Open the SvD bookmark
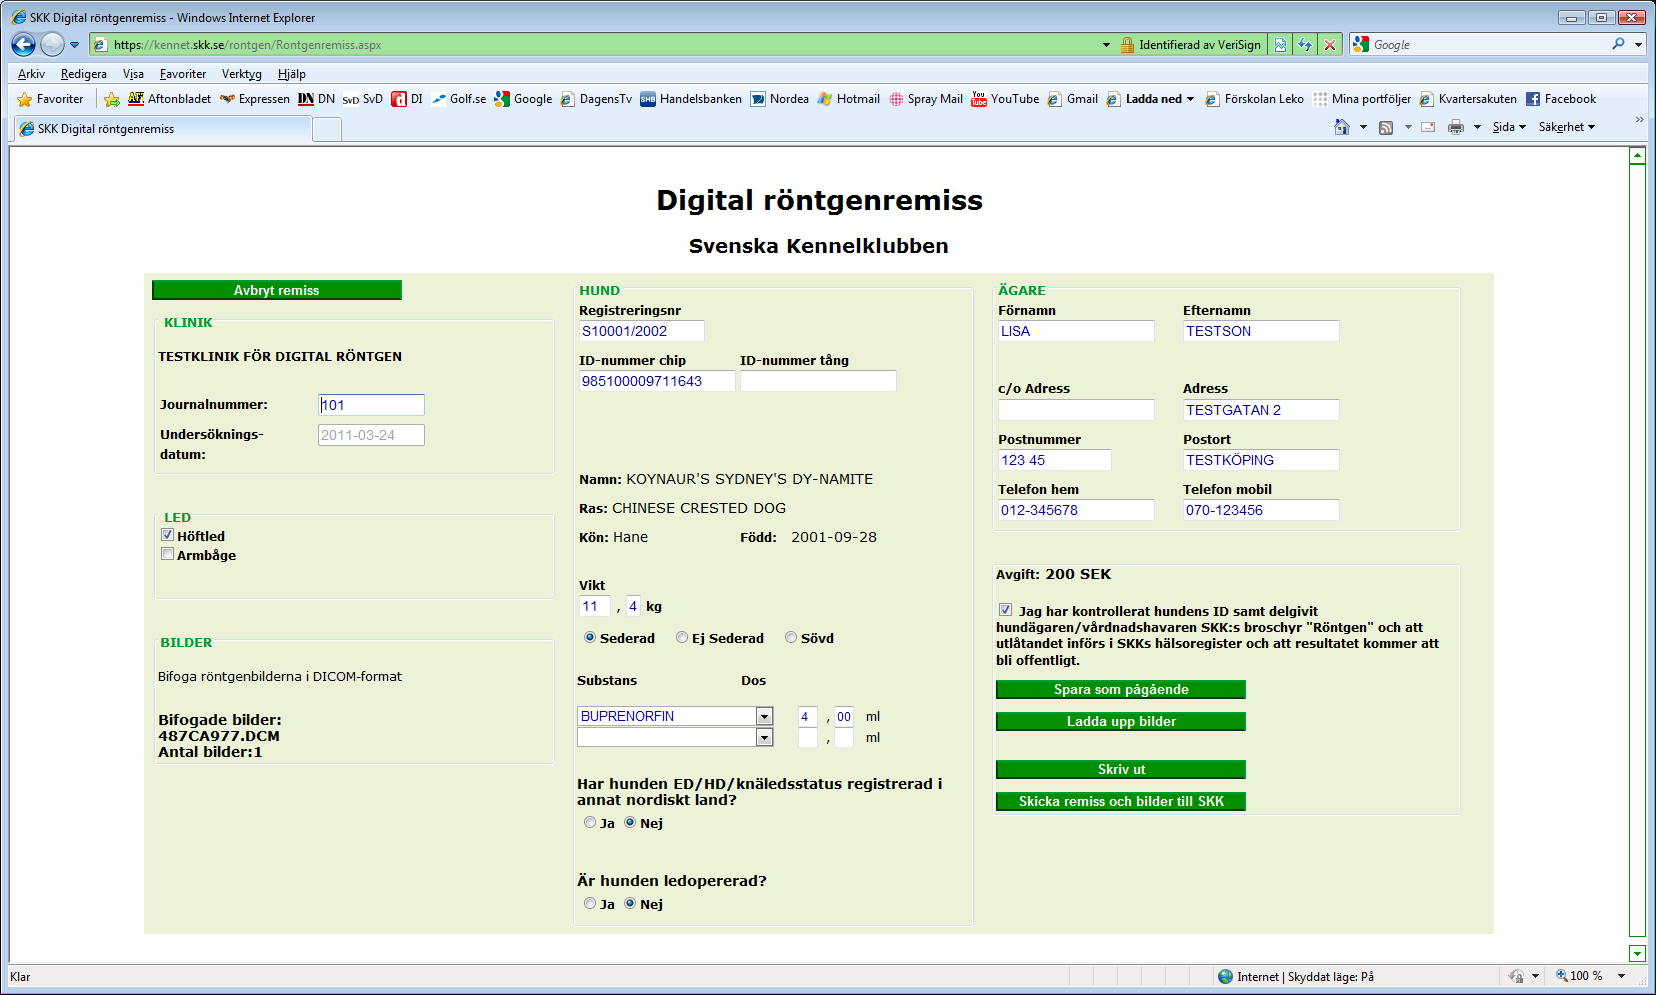 (362, 99)
